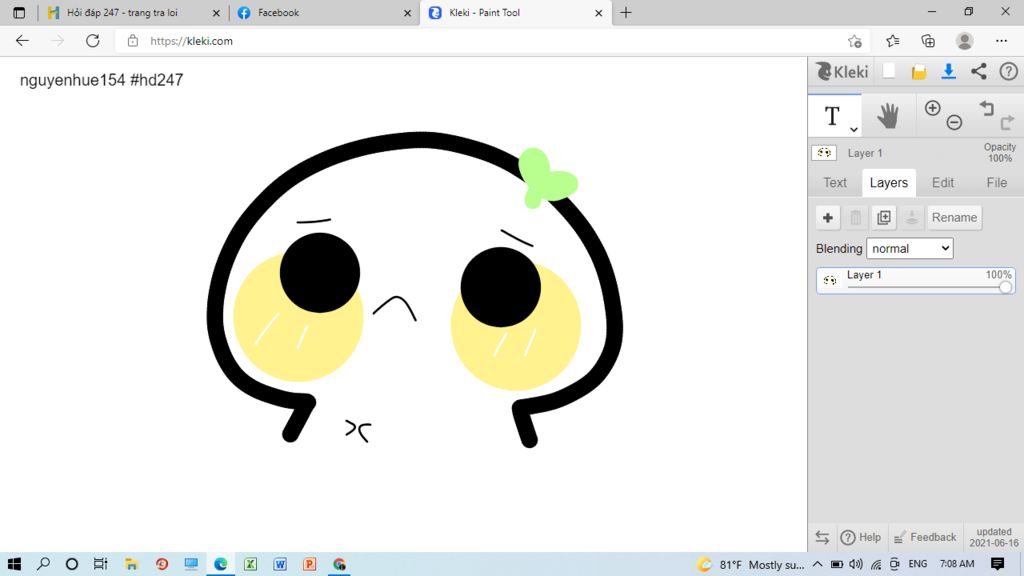The height and width of the screenshot is (576, 1024).
Task: Close the Hỏi đáp 247 tab
Action: (x=216, y=13)
